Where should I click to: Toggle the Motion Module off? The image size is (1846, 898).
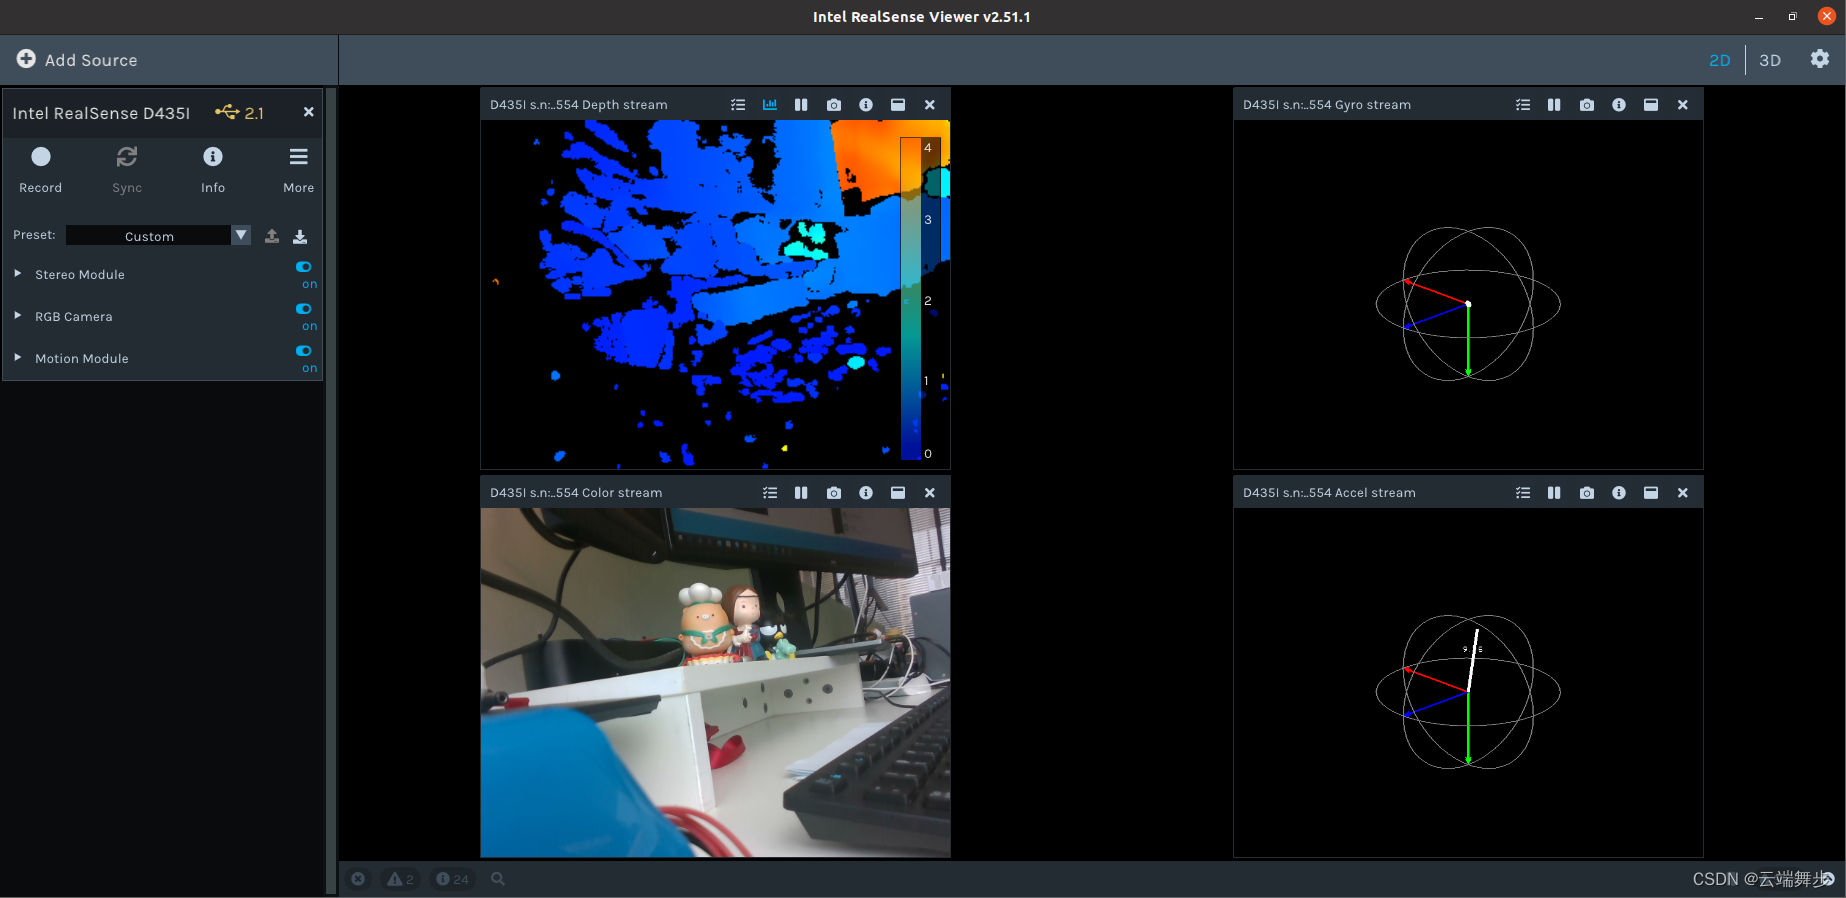(304, 351)
